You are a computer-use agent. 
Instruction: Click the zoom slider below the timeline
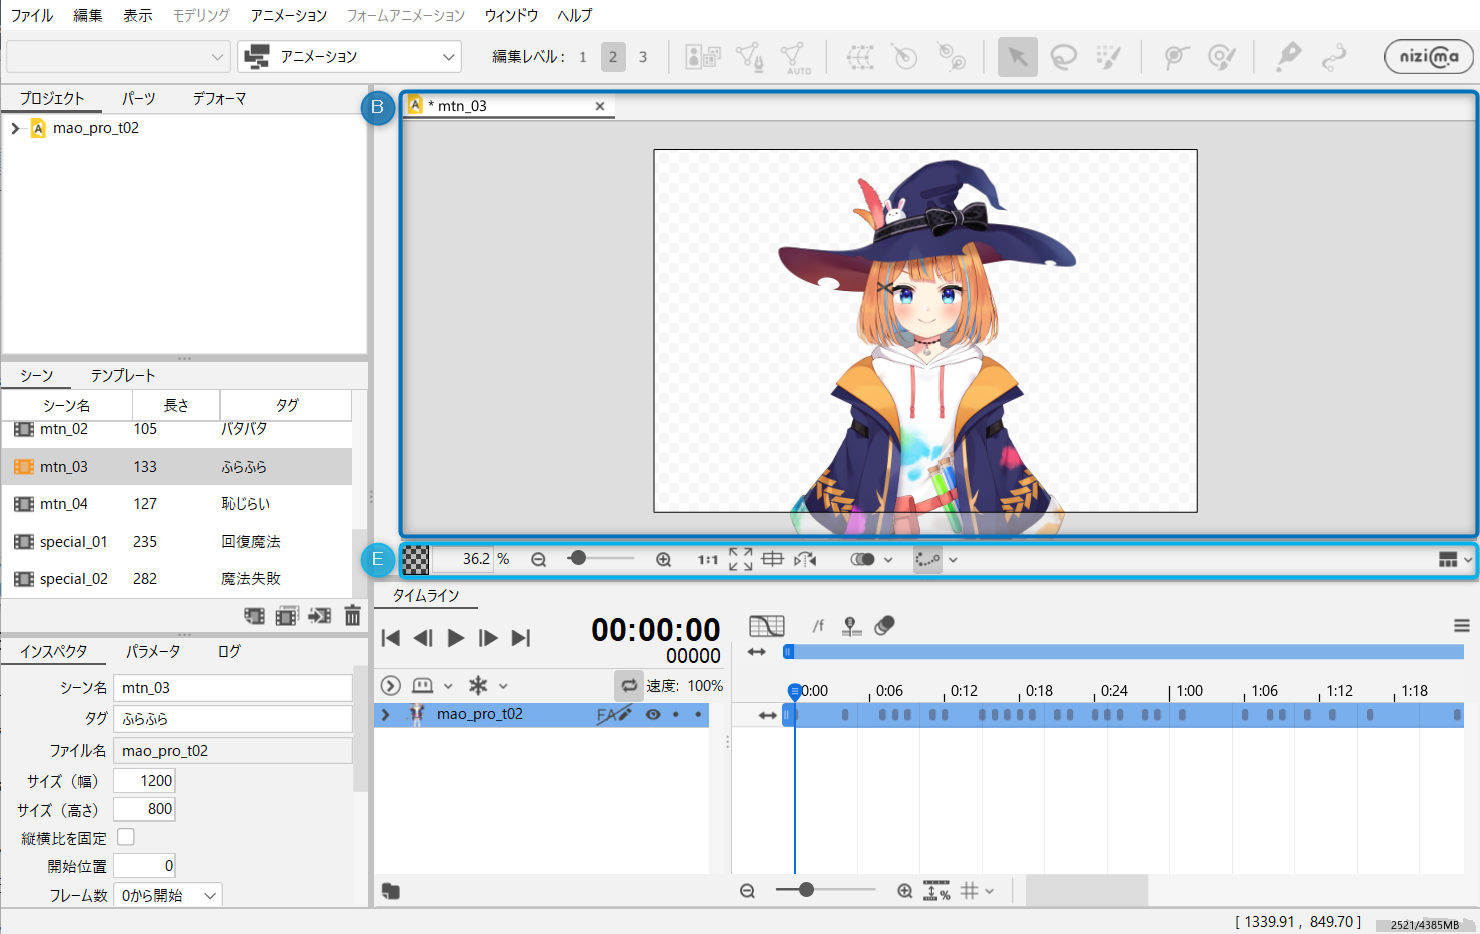point(825,890)
